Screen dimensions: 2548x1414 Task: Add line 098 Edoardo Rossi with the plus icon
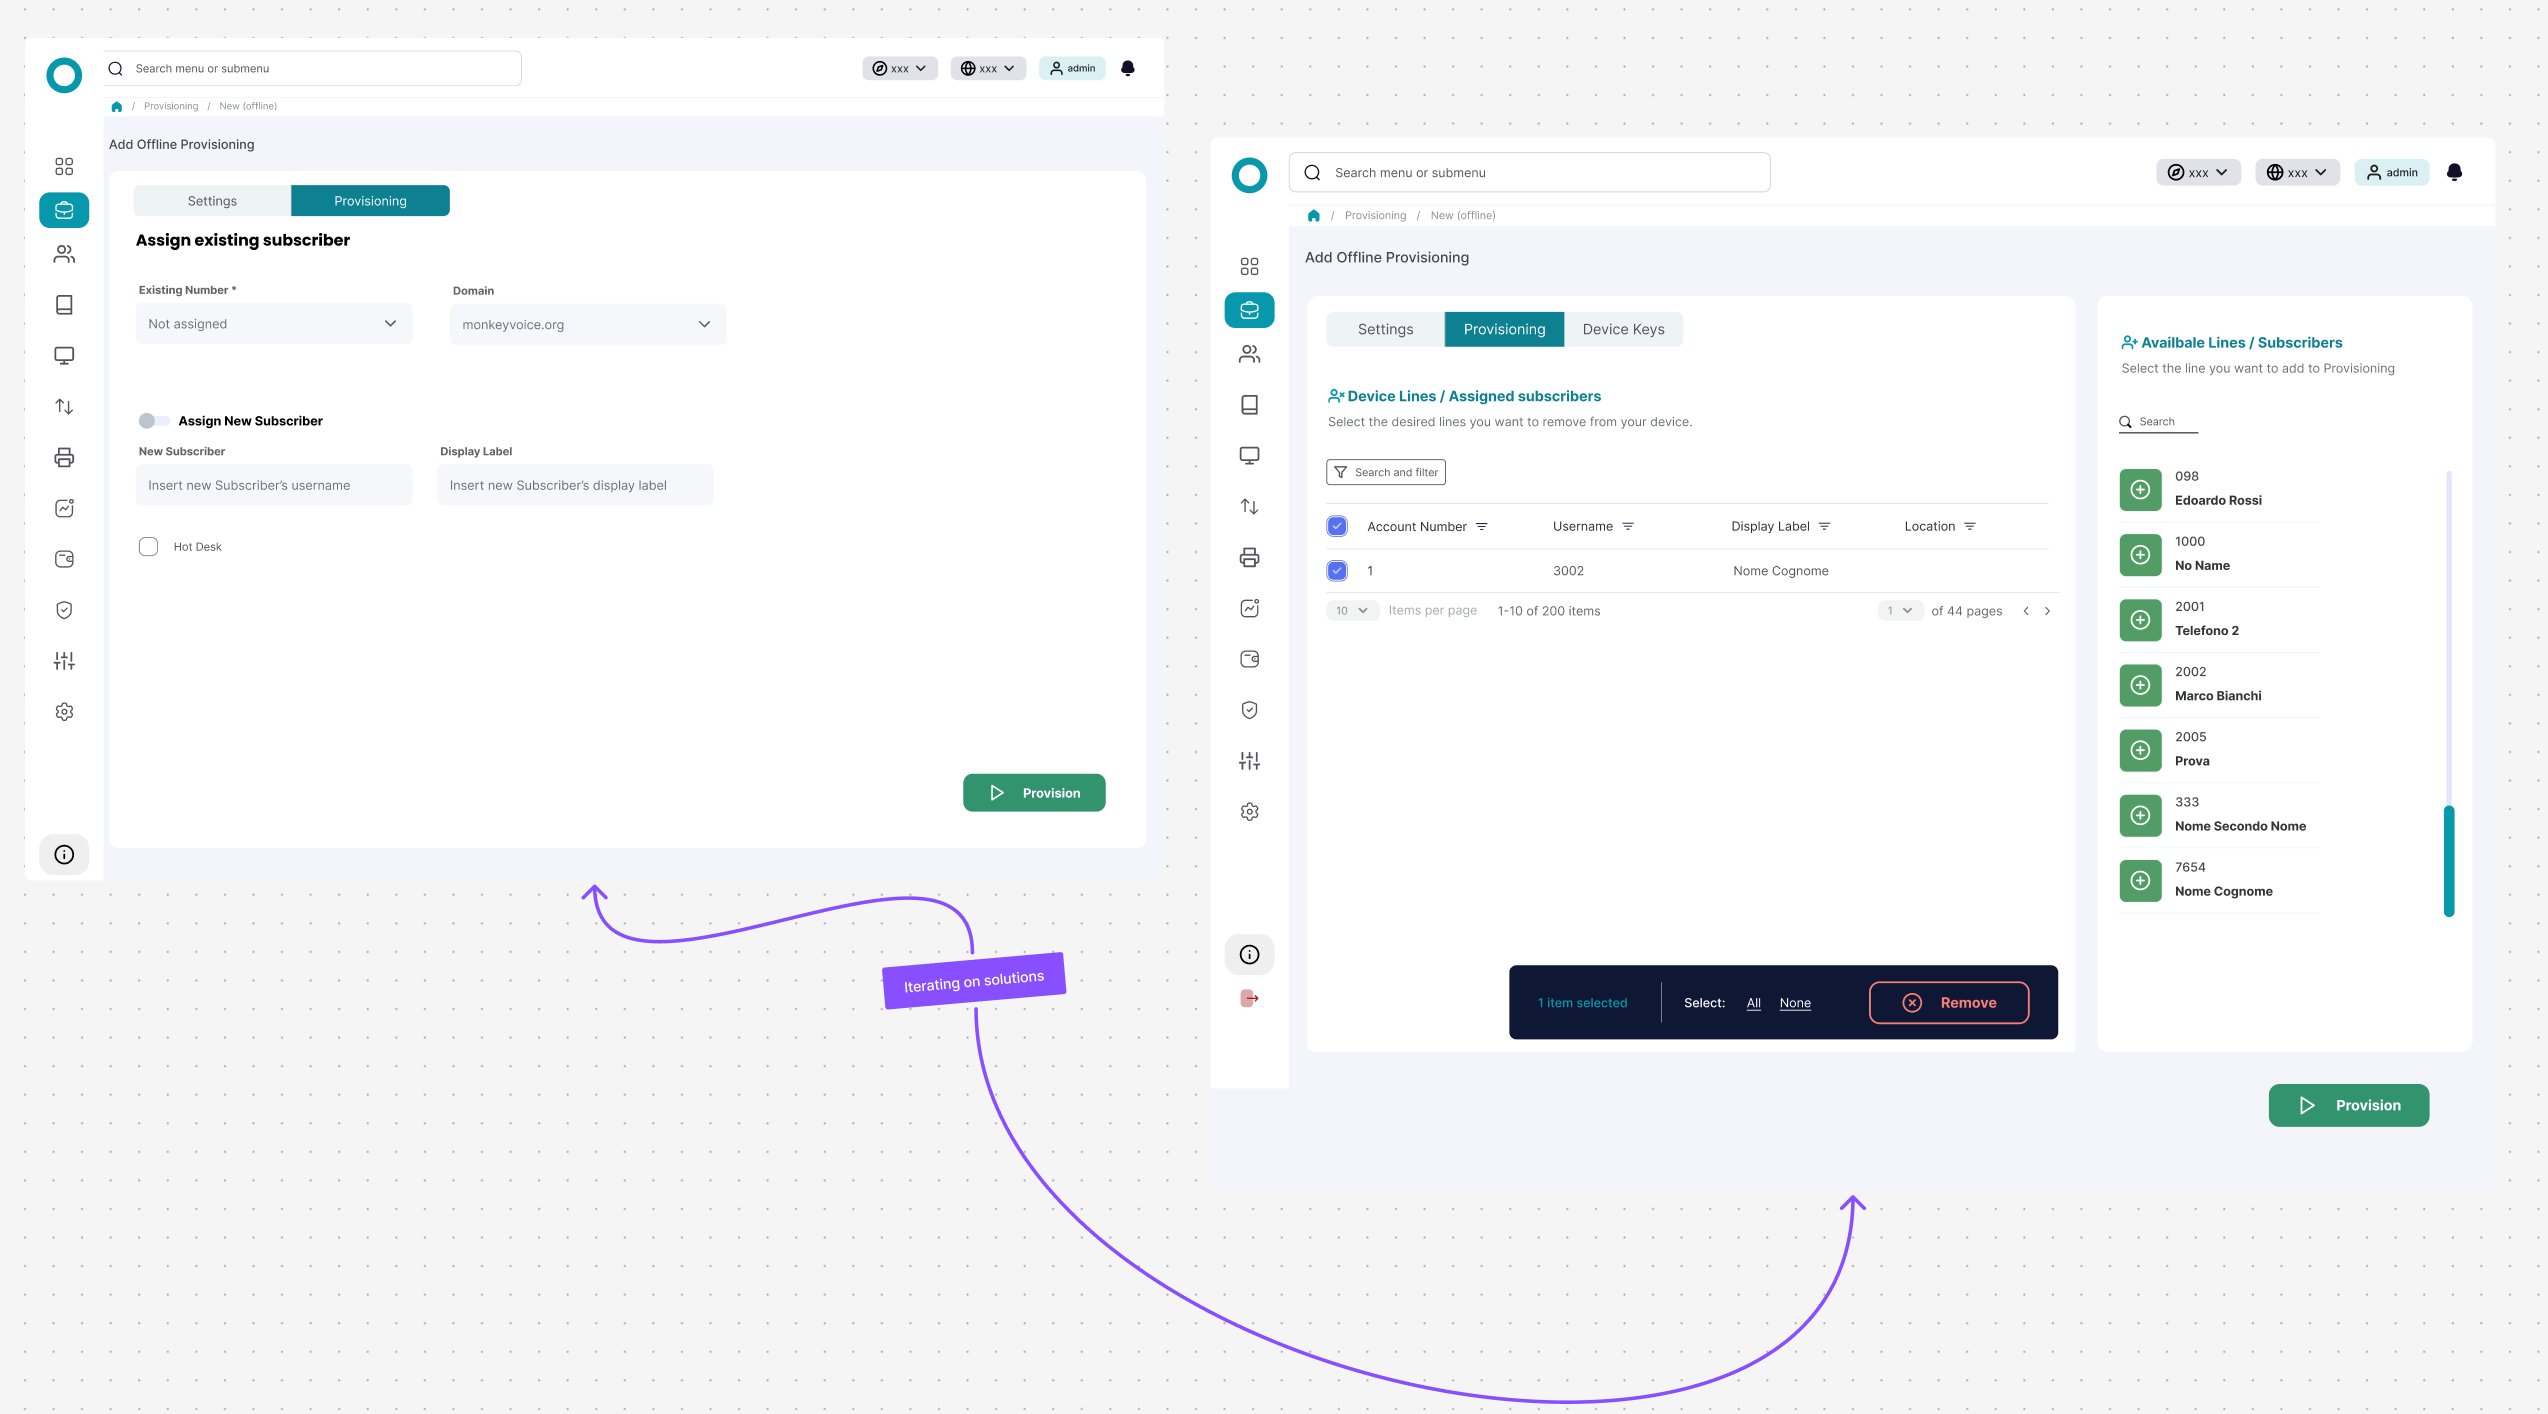(2140, 489)
